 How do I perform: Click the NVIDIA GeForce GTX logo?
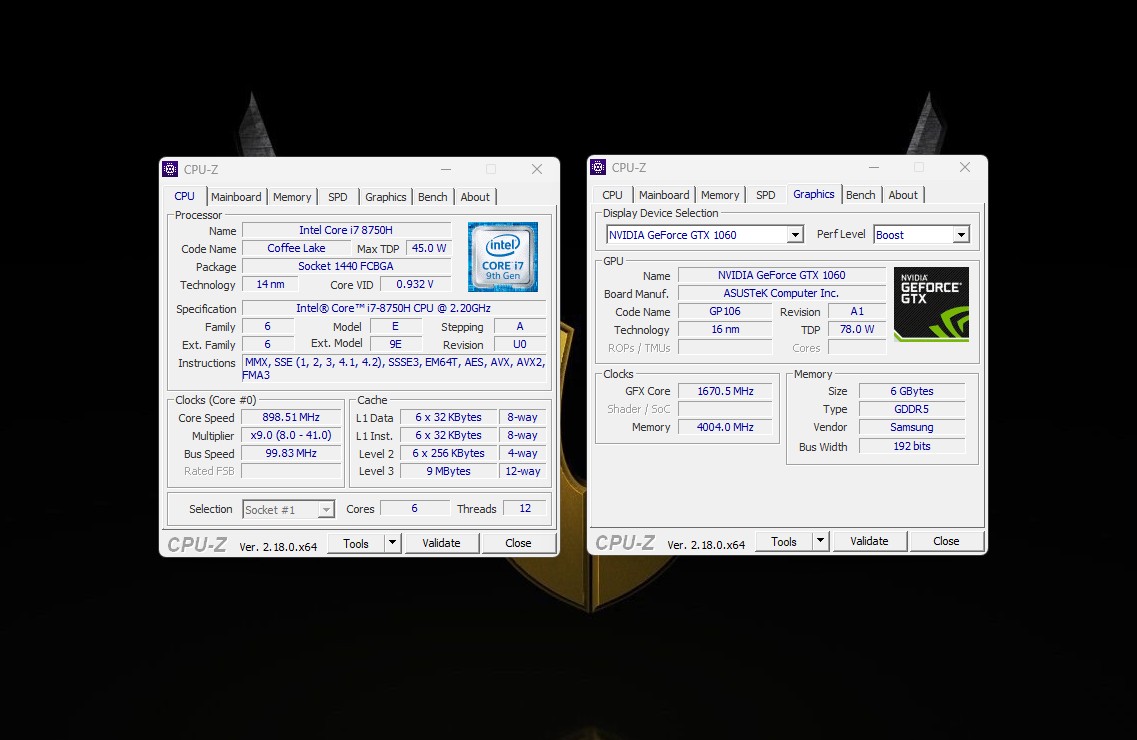930,304
